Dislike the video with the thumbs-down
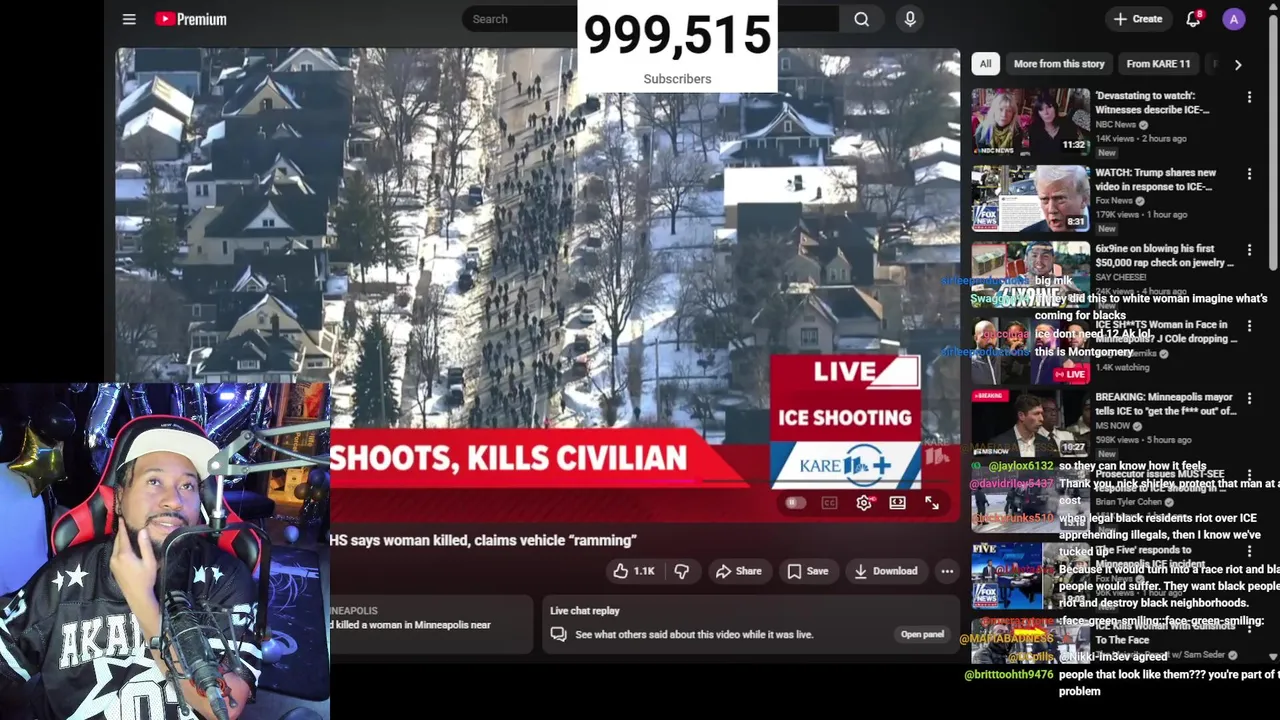The height and width of the screenshot is (720, 1280). tap(682, 571)
